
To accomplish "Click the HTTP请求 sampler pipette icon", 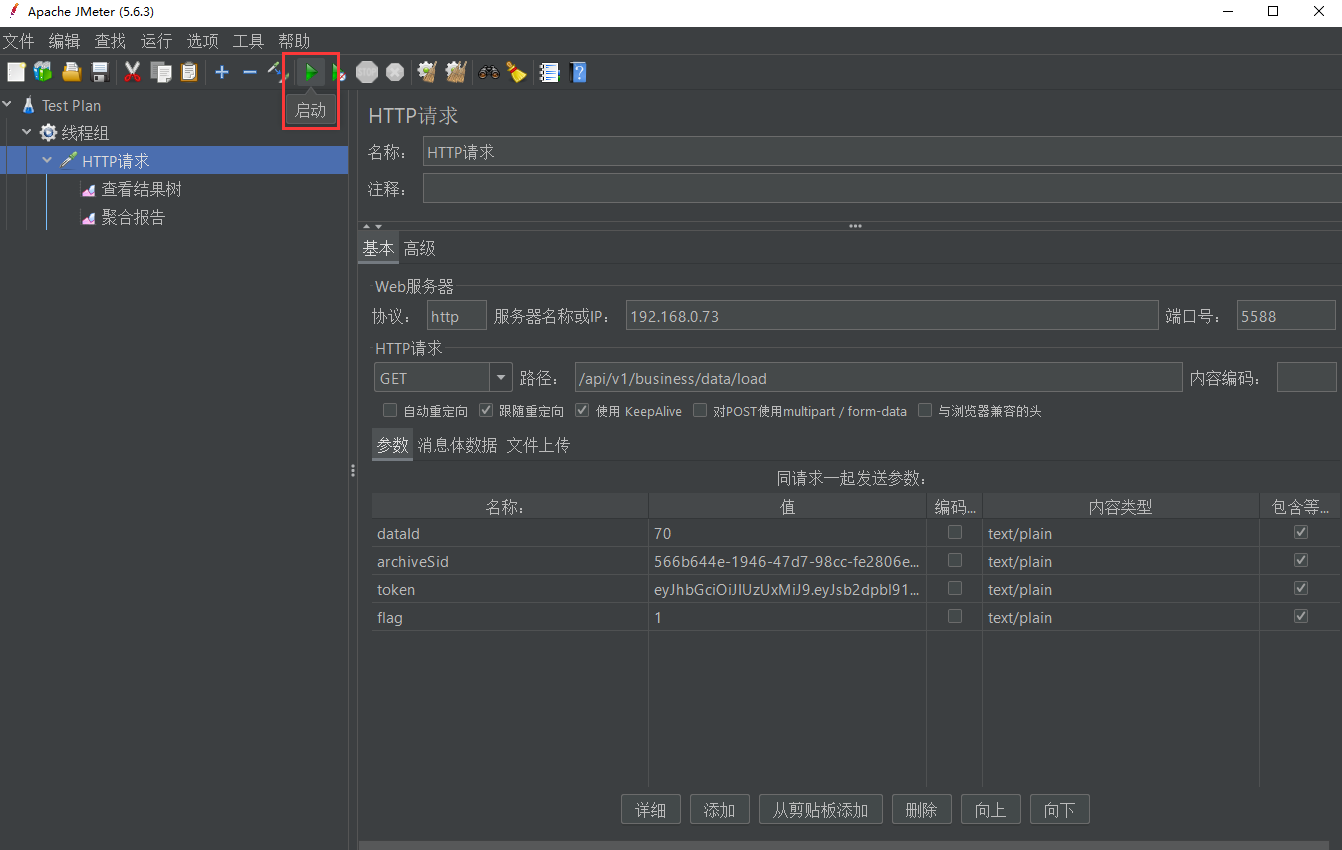I will click(x=68, y=161).
